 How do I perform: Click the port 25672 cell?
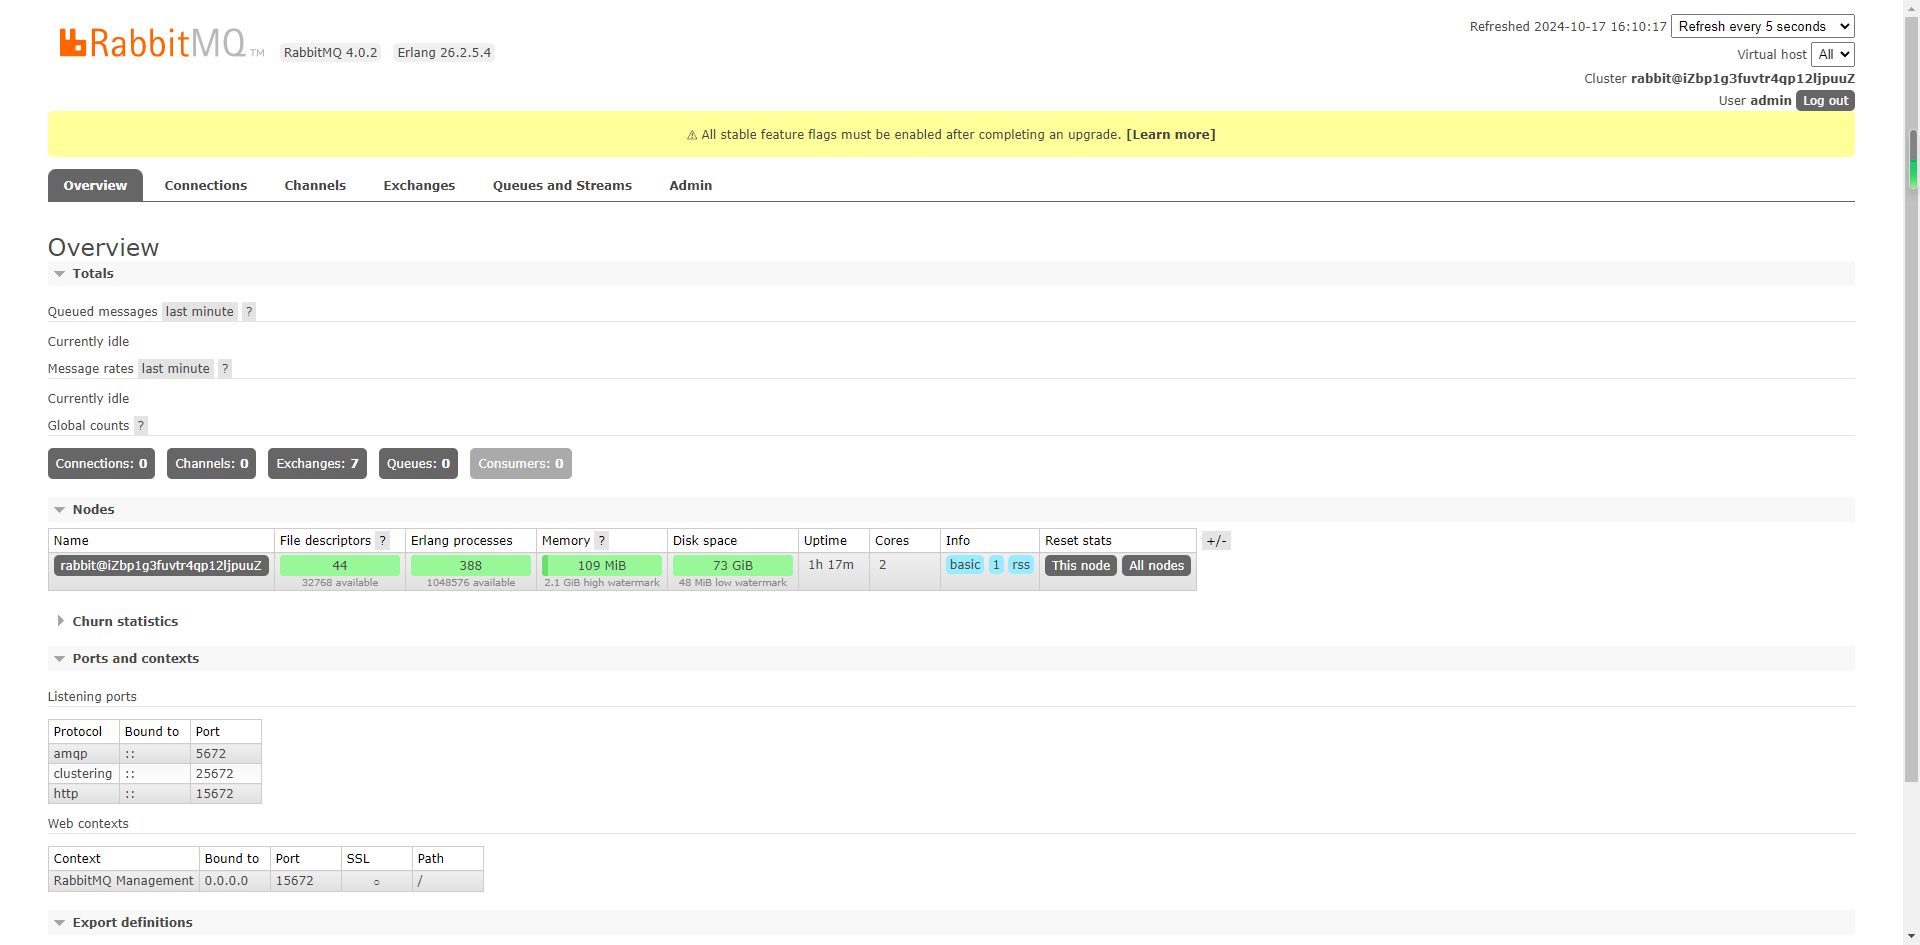[x=226, y=774]
